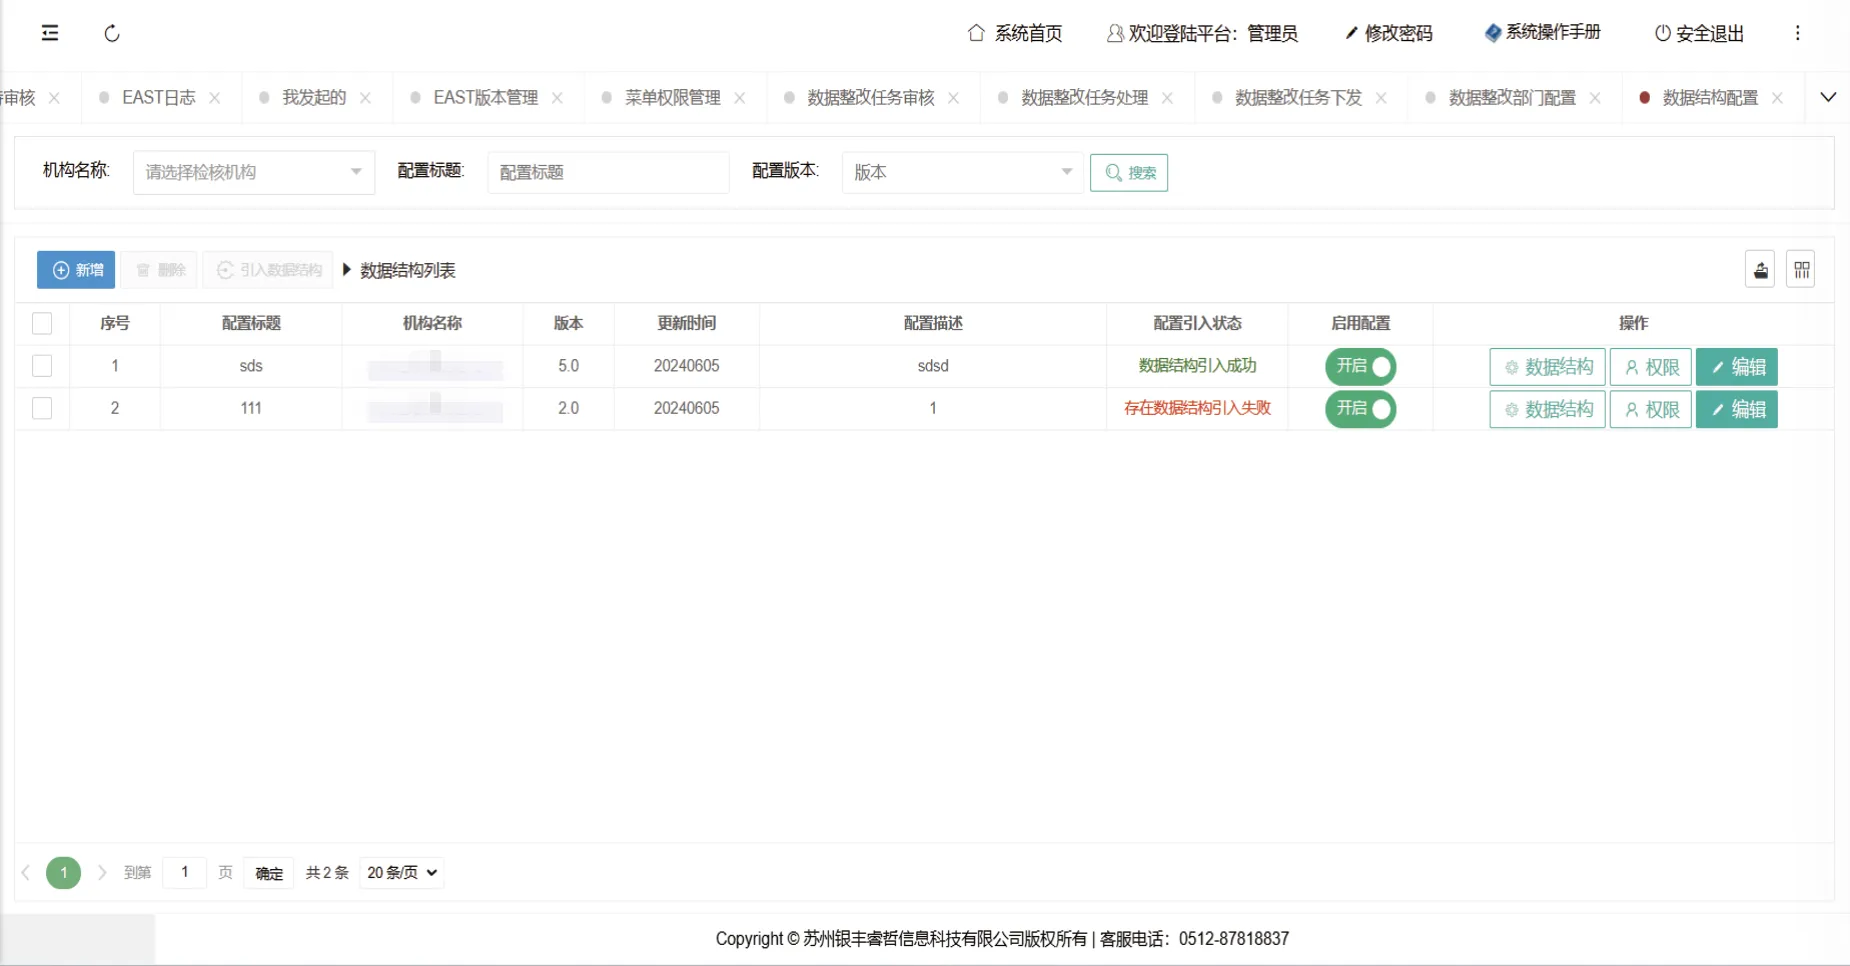
Task: Click 编辑 button for row 1
Action: [x=1736, y=367]
